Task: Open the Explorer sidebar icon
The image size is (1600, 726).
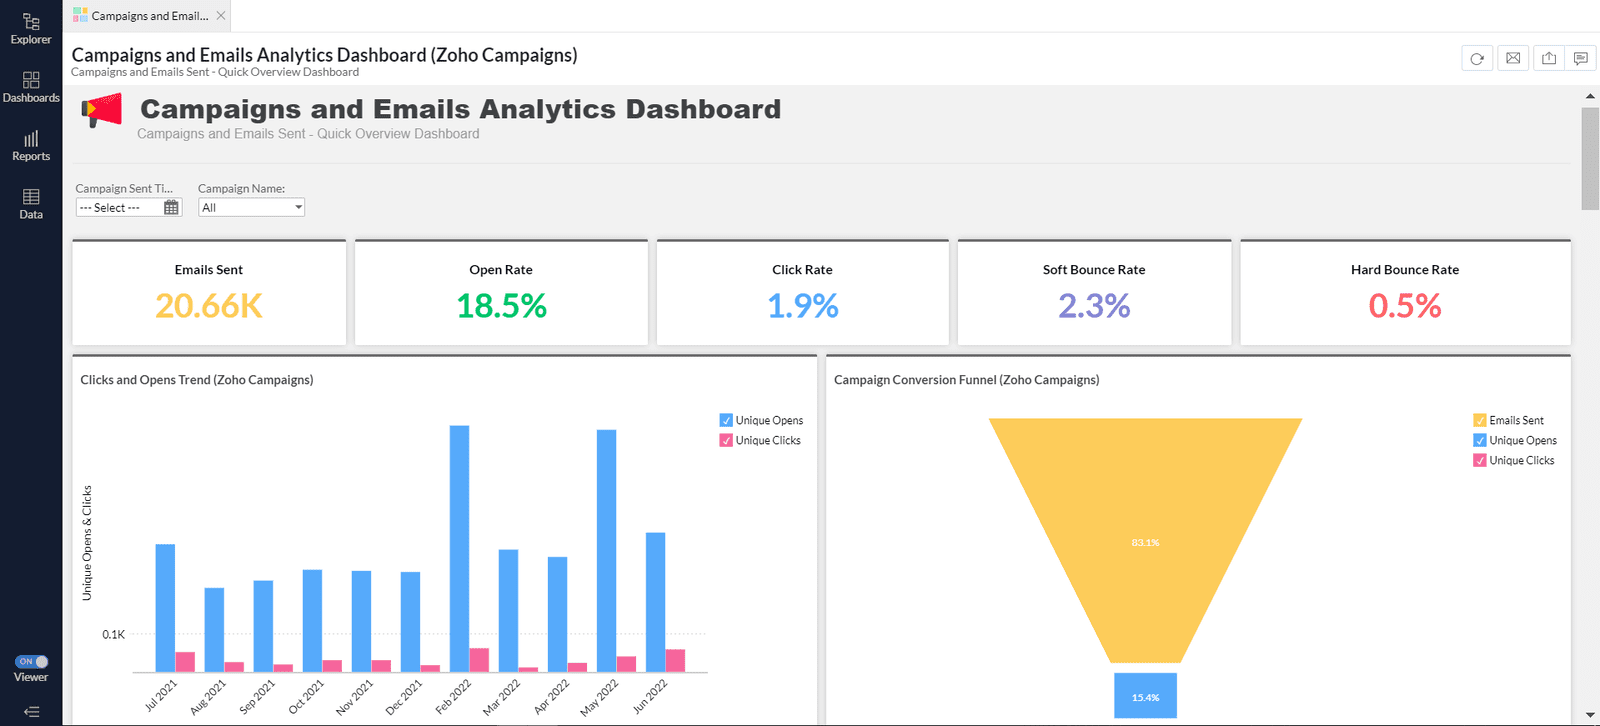Action: pyautogui.click(x=31, y=28)
